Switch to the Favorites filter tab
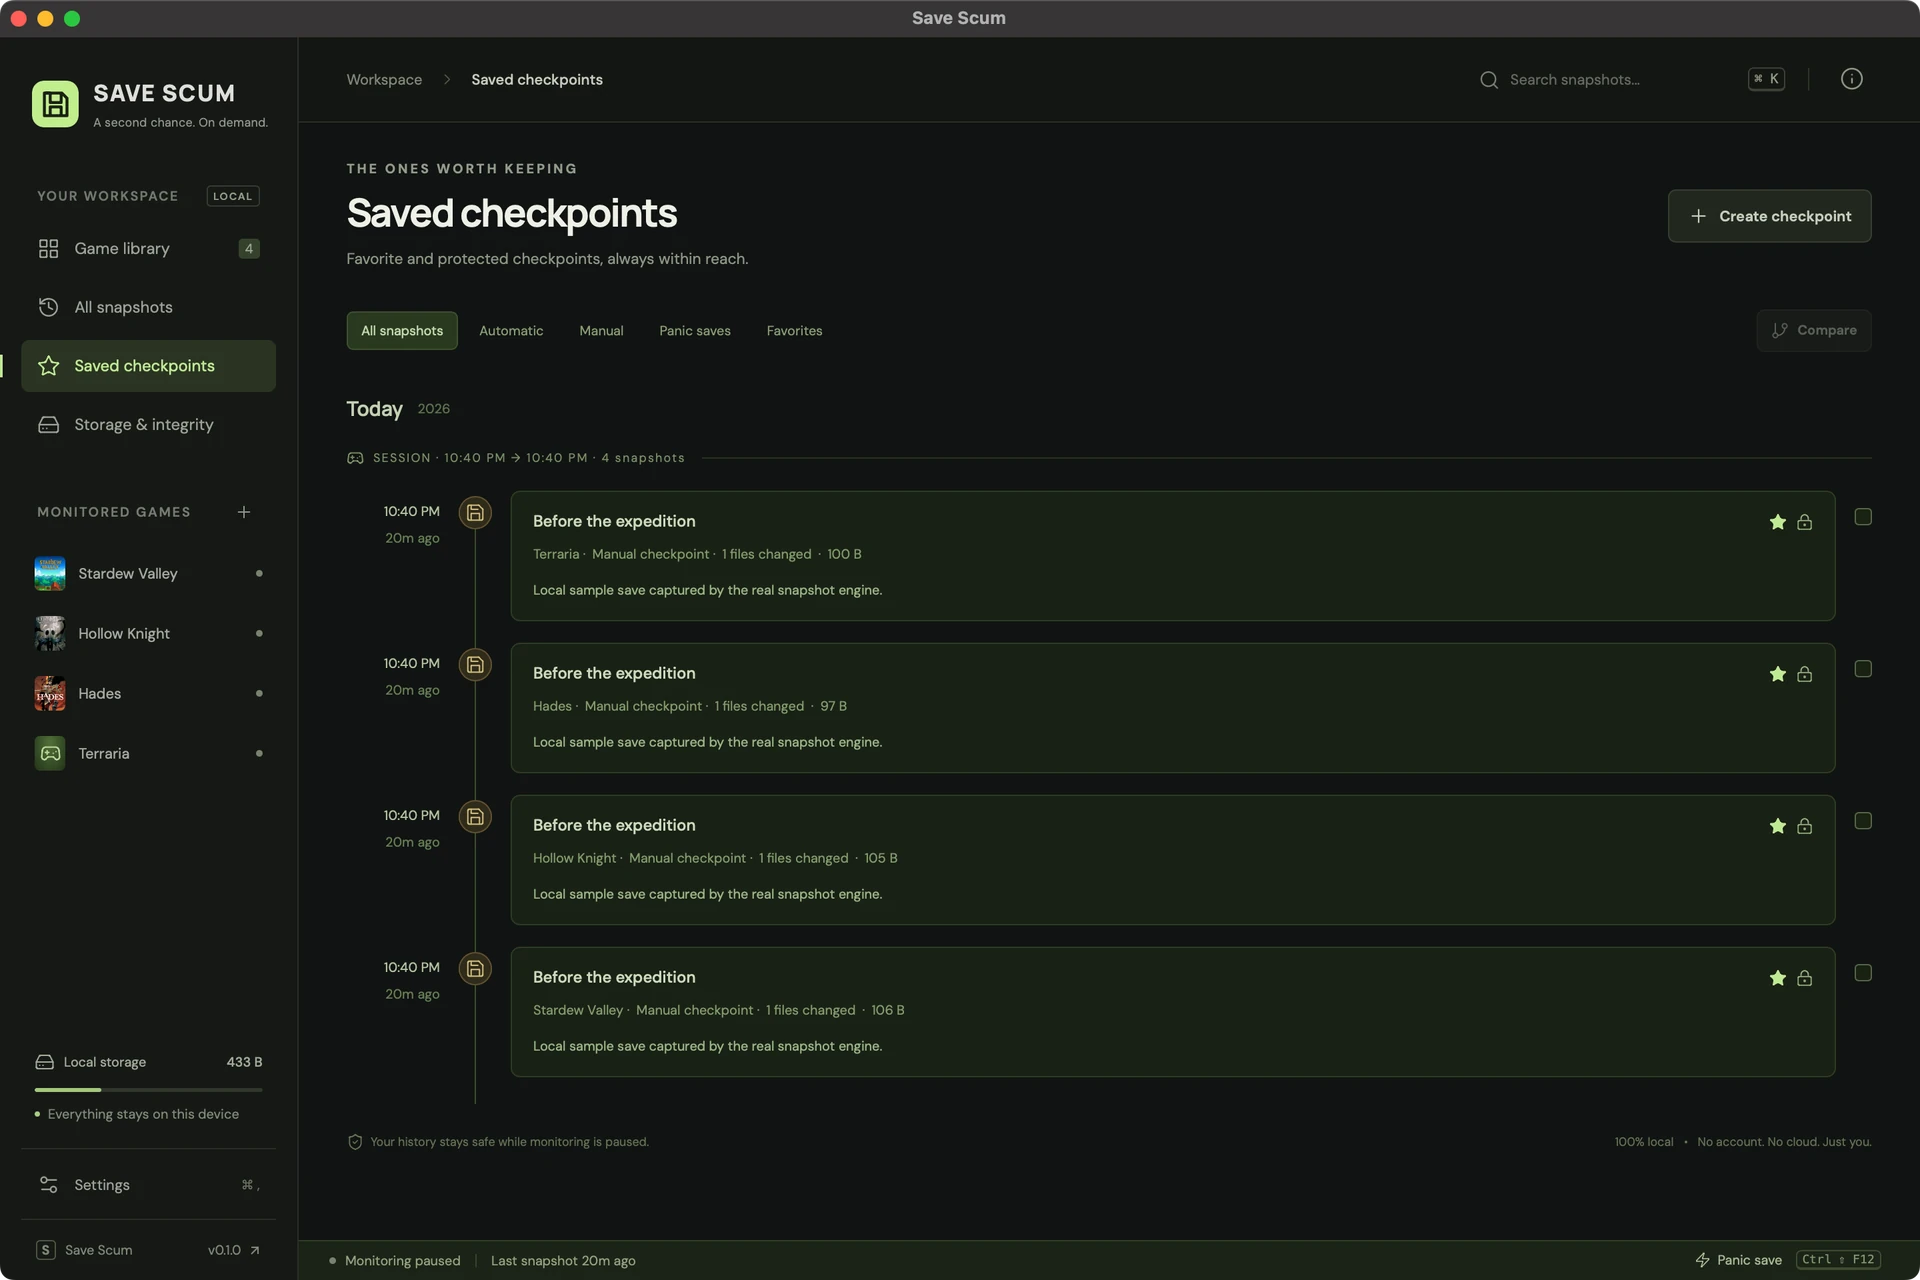This screenshot has width=1920, height=1280. click(x=794, y=331)
